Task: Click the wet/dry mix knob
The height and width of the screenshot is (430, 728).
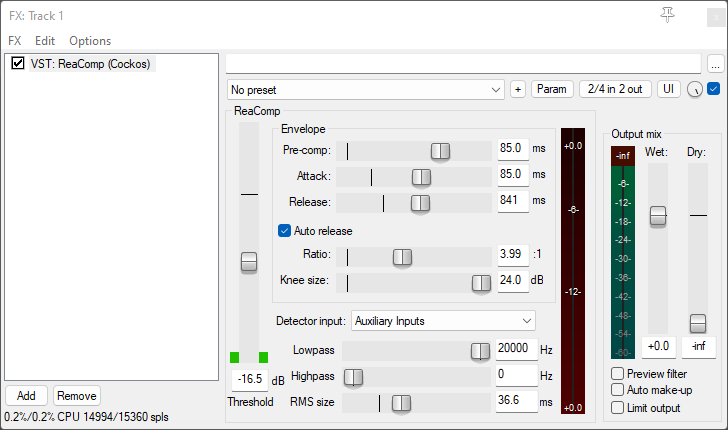Action: pos(695,89)
